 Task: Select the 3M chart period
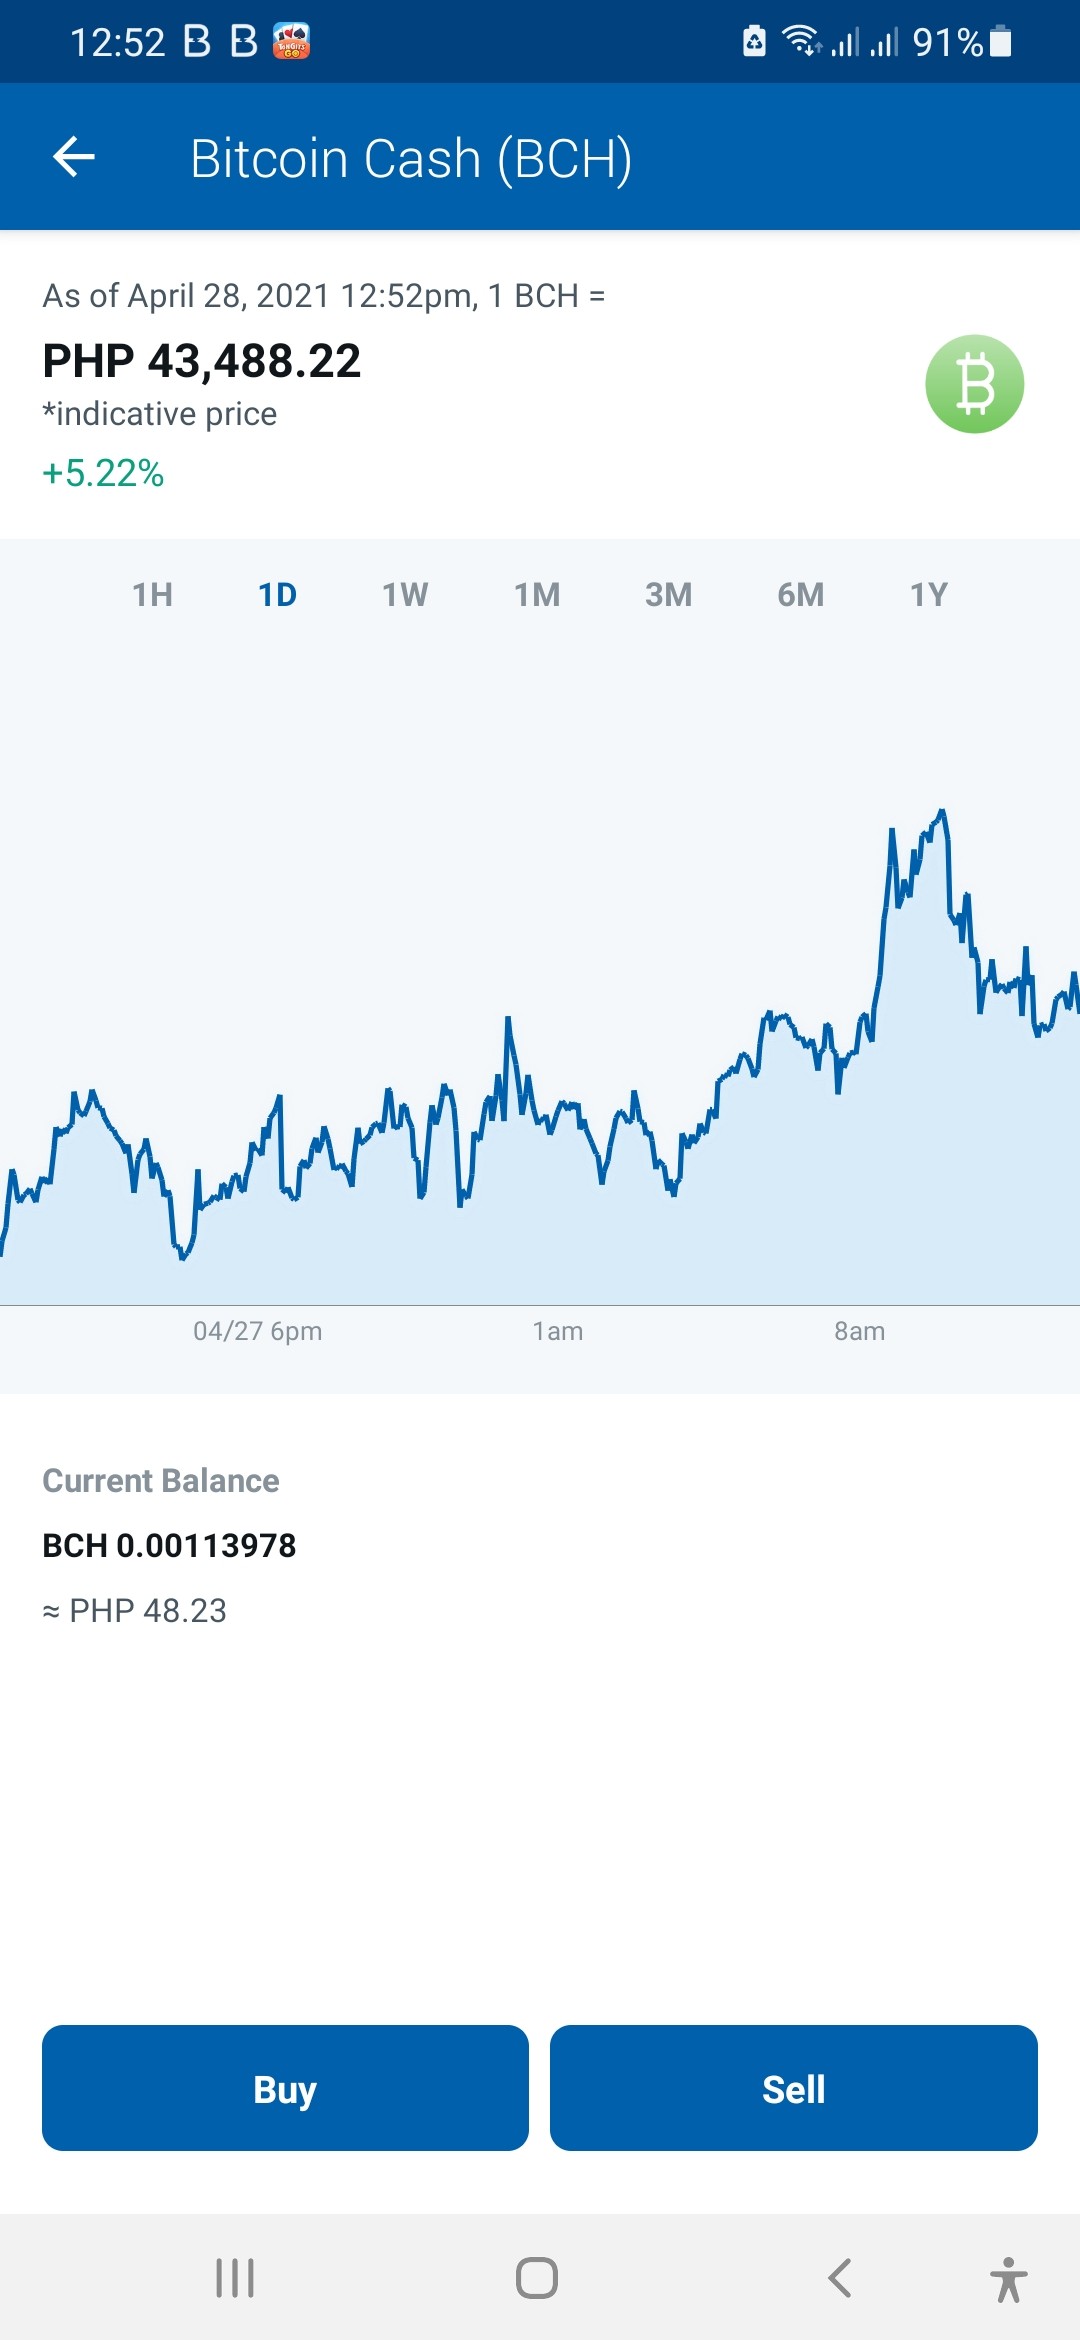pos(669,595)
